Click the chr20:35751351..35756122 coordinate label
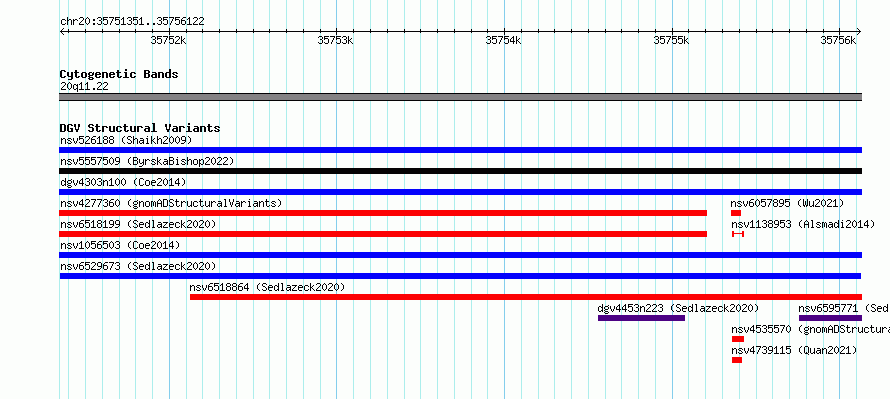Viewport: 890px width, 399px height. [x=132, y=22]
